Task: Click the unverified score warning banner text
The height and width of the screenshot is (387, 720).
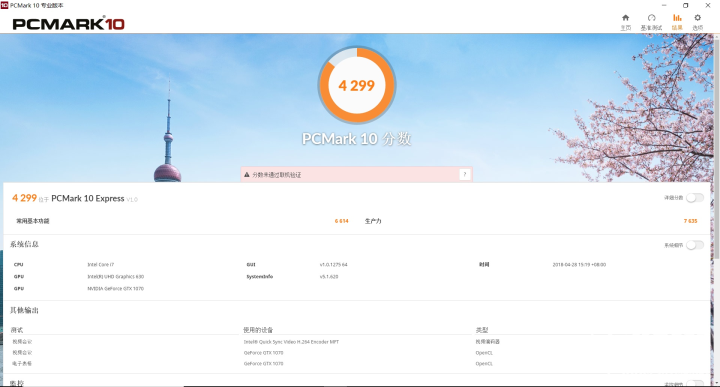Action: point(276,175)
